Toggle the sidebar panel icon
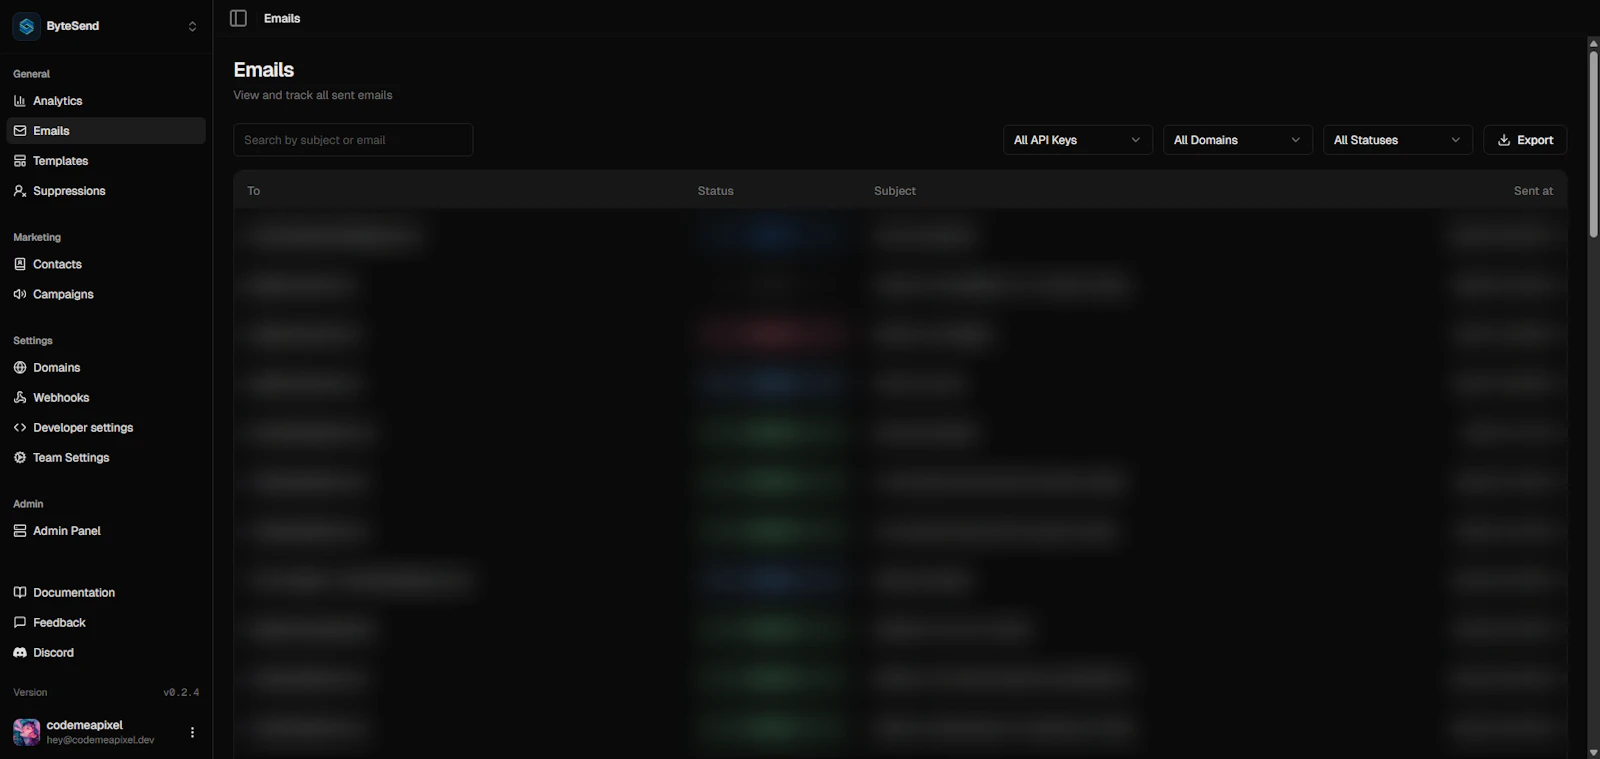This screenshot has height=759, width=1600. [238, 18]
